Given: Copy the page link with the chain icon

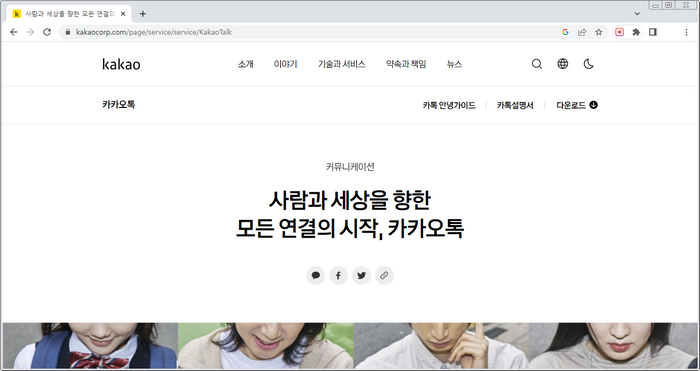Looking at the screenshot, I should click(x=384, y=275).
